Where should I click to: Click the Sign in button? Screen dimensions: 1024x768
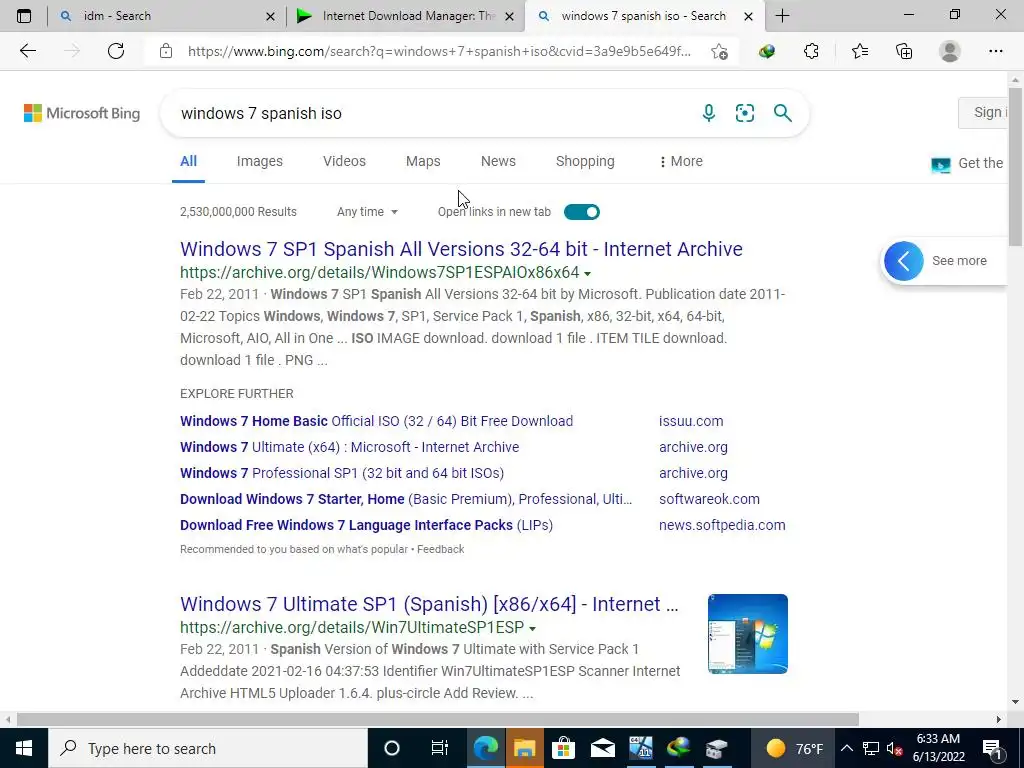pyautogui.click(x=983, y=112)
